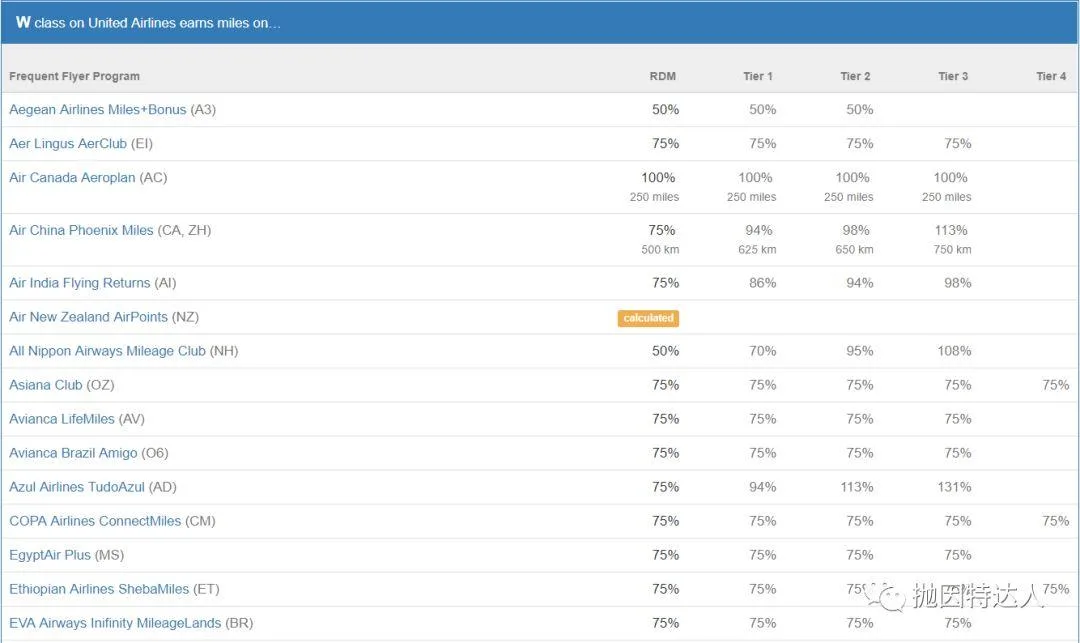This screenshot has height=643, width=1080.
Task: Open Aegean Airlines Miles+Bonus program link
Action: point(98,109)
